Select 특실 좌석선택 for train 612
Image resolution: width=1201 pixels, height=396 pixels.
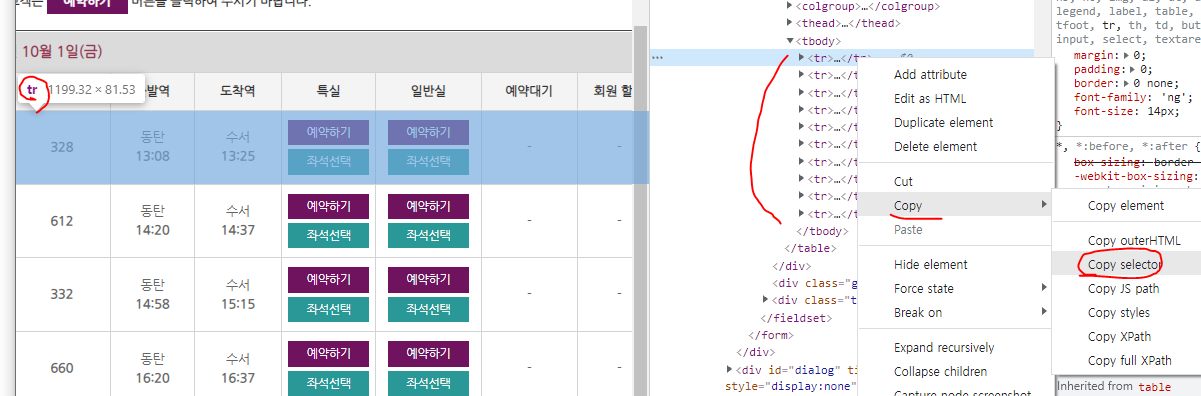pos(328,235)
